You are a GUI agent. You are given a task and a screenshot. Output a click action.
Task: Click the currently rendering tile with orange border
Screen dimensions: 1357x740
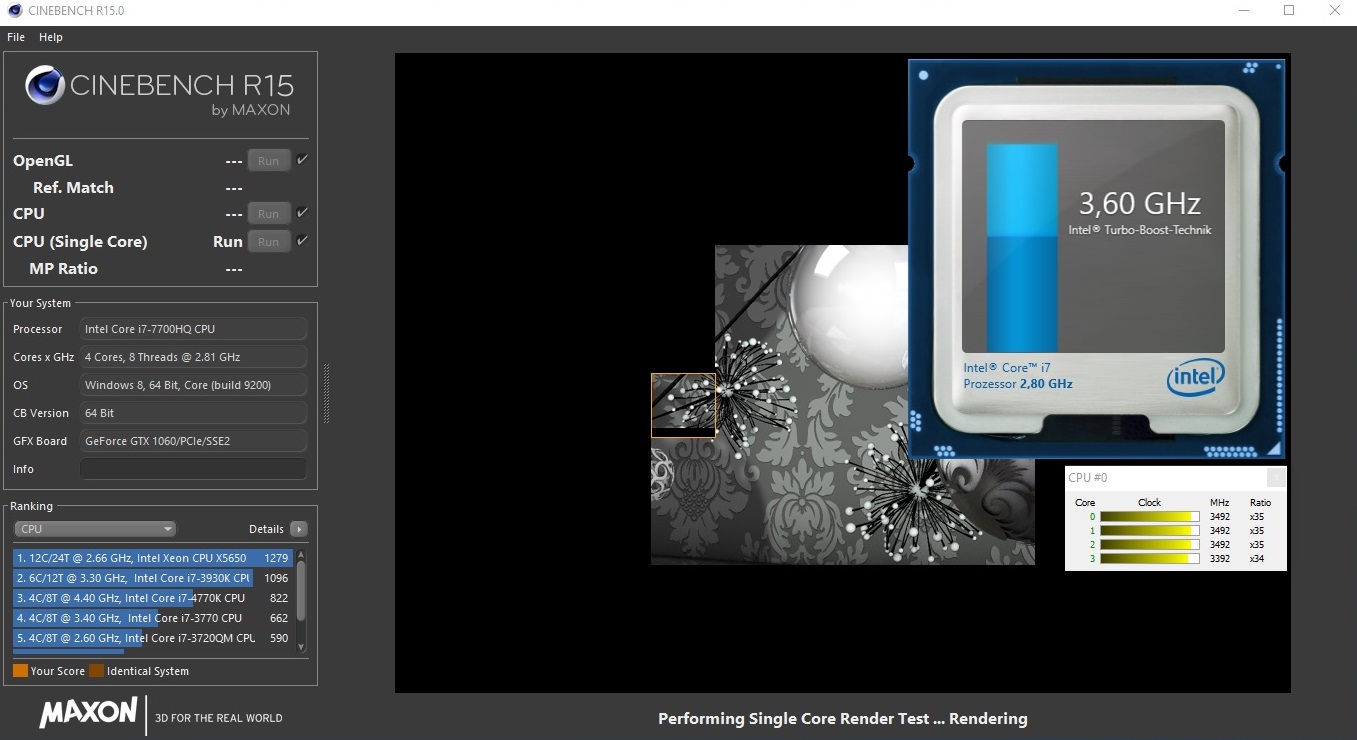pyautogui.click(x=683, y=405)
